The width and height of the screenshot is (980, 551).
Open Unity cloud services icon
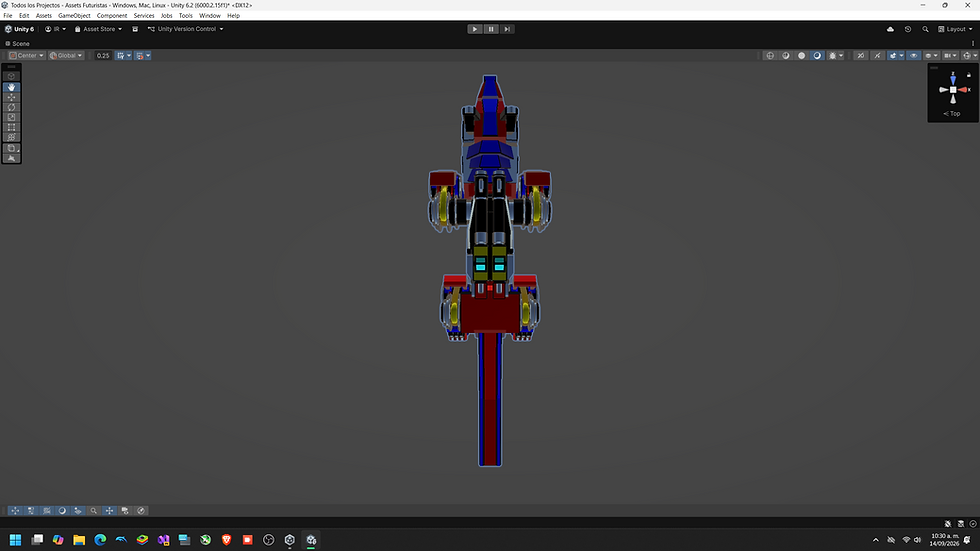click(x=890, y=29)
